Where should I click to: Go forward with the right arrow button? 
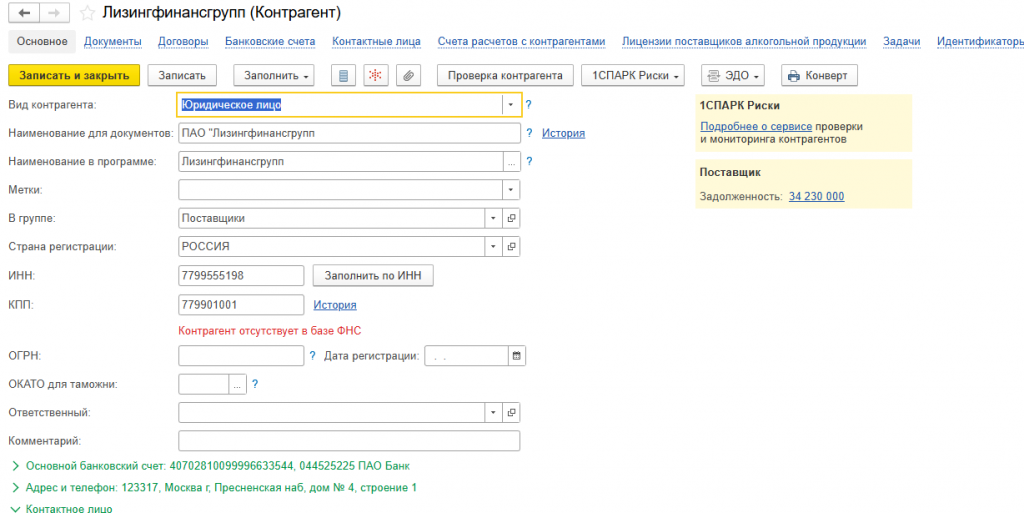click(x=54, y=12)
